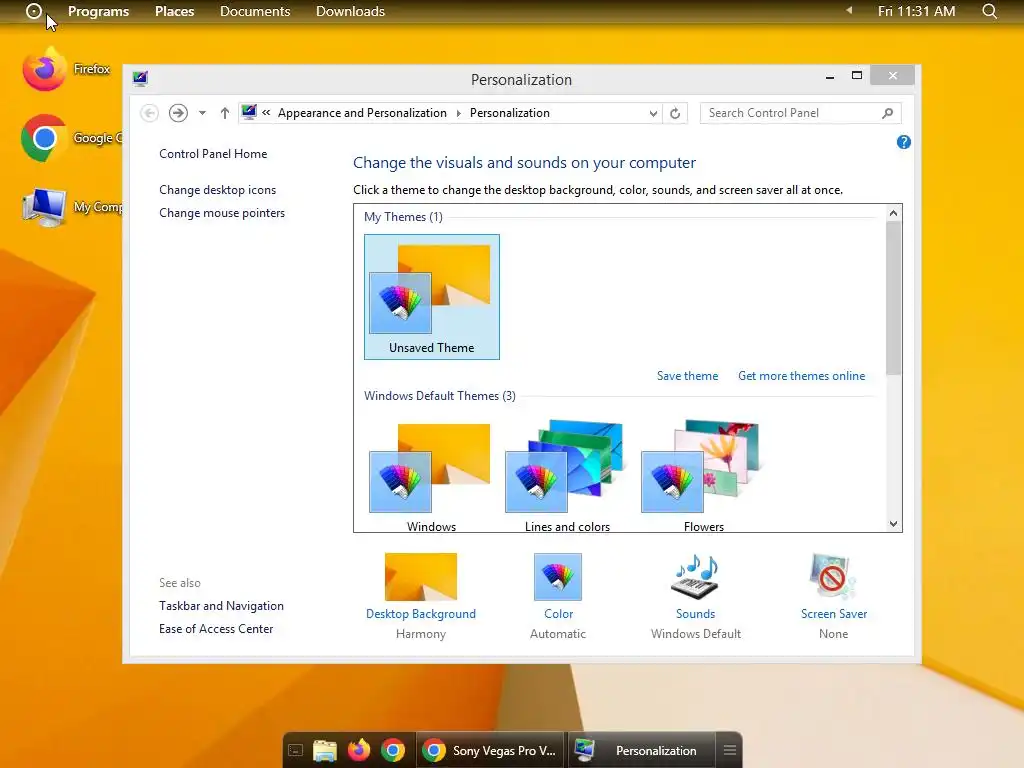Open the address bar history dropdown
1024x768 pixels.
pyautogui.click(x=653, y=113)
